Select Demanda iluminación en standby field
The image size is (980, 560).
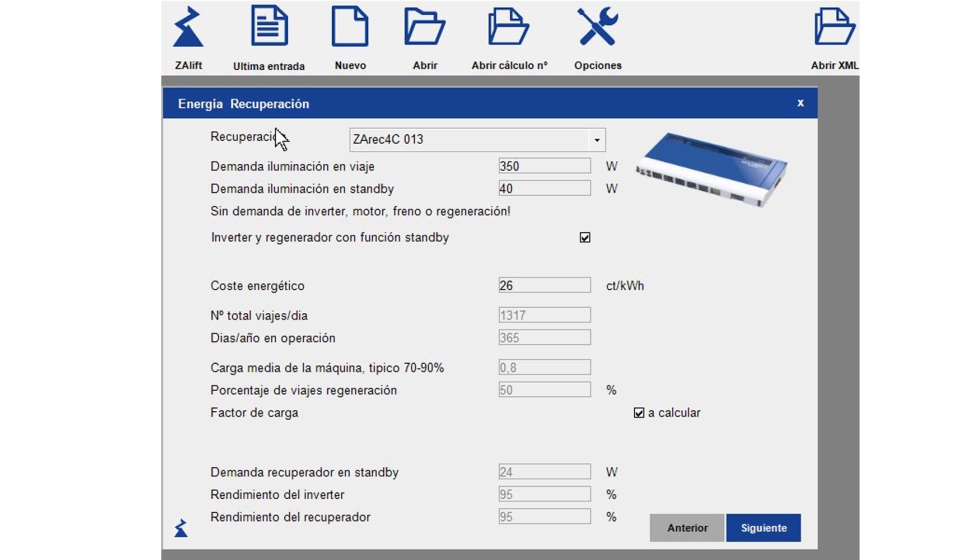click(x=544, y=188)
